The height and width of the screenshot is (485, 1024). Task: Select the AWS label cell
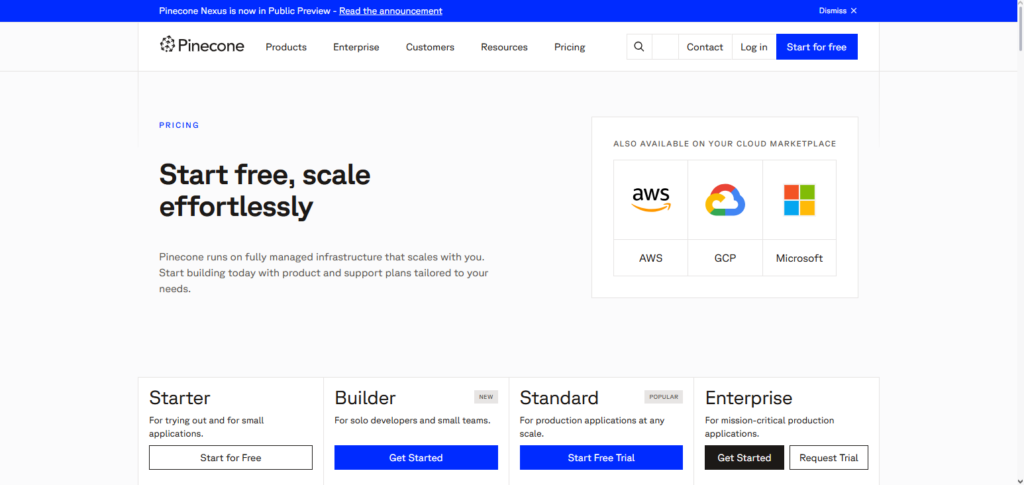pos(650,258)
